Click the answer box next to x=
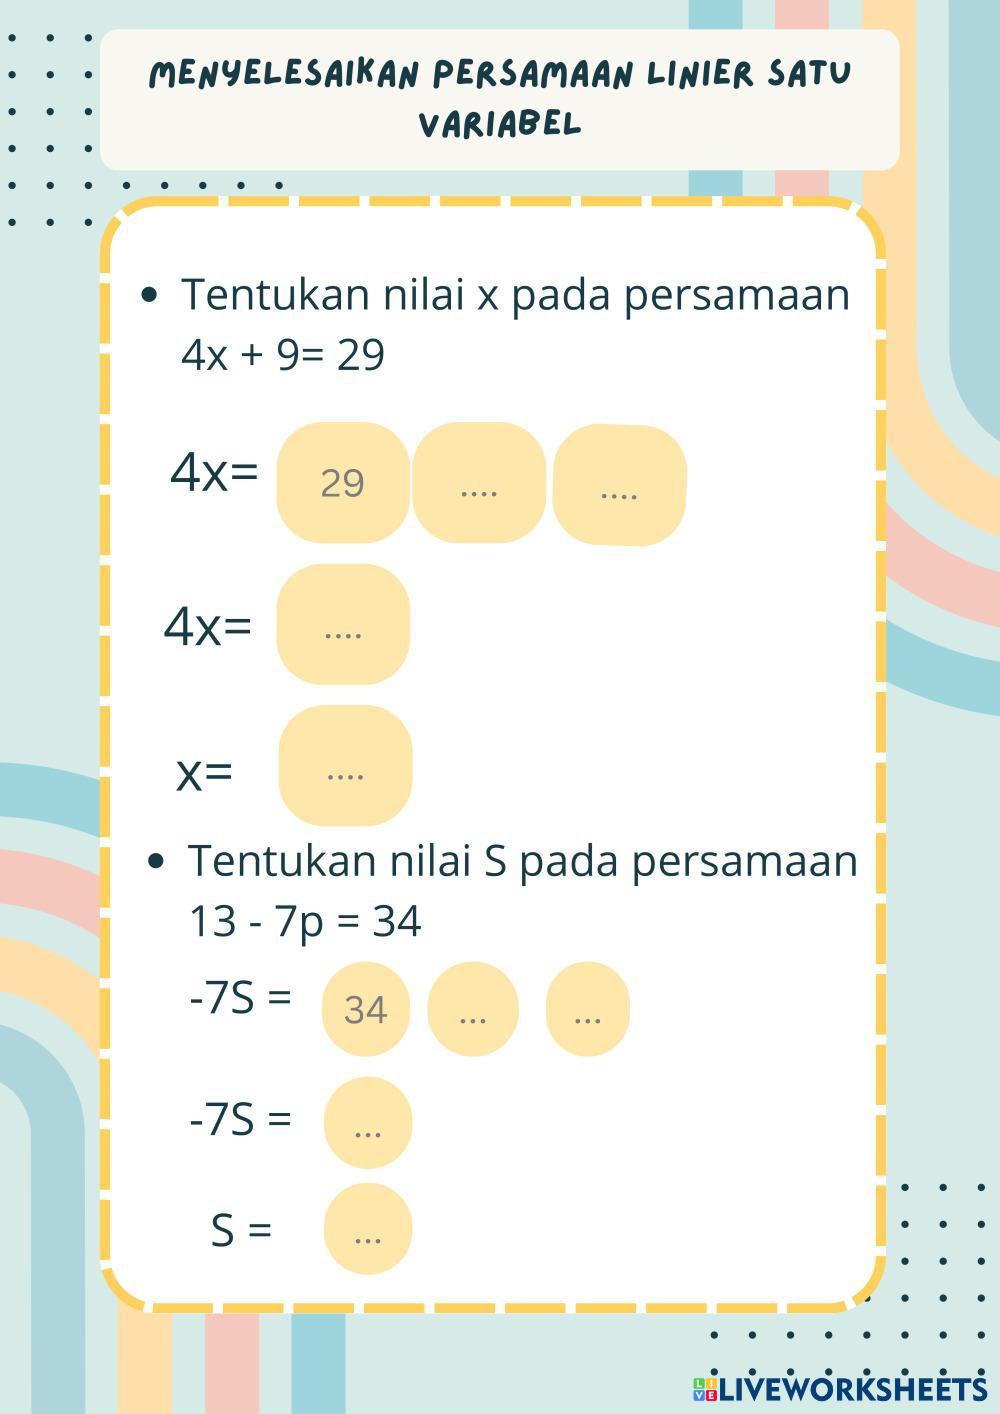 point(345,766)
